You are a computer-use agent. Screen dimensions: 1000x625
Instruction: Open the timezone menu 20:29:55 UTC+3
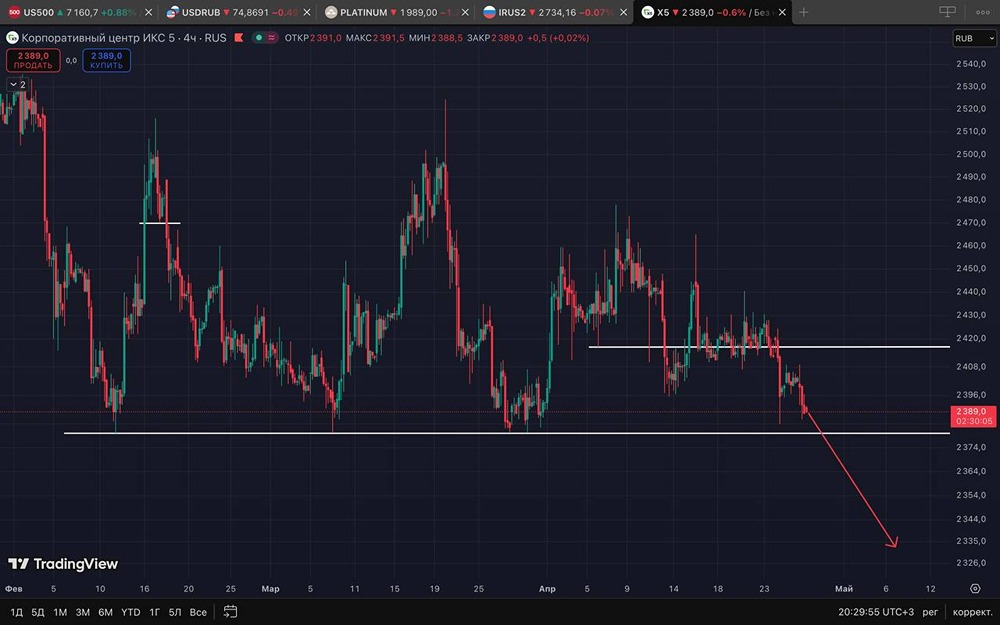876,612
